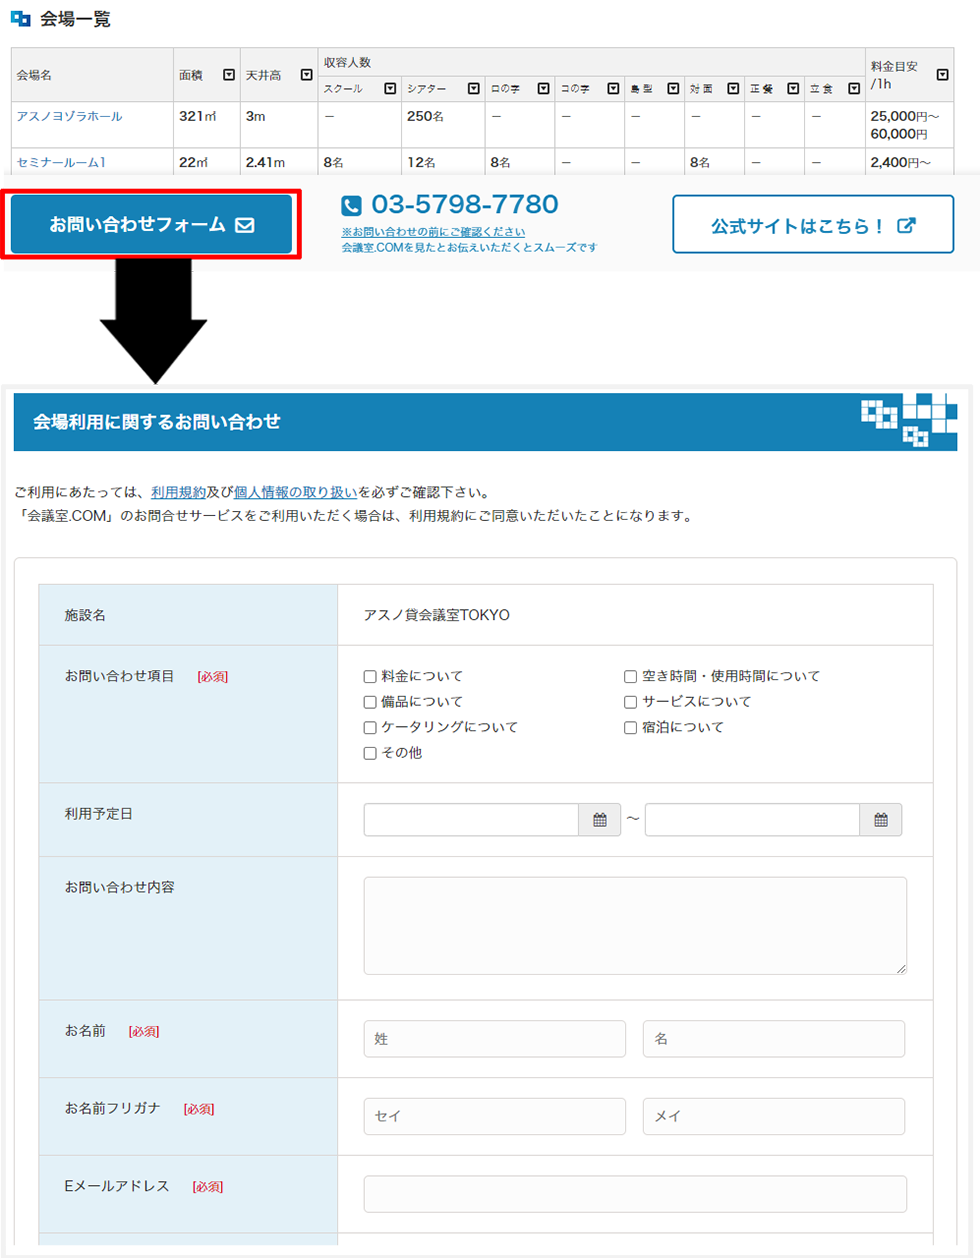This screenshot has height=1258, width=980.
Task: Open the 個人情報の取り扱い link
Action: click(x=295, y=492)
